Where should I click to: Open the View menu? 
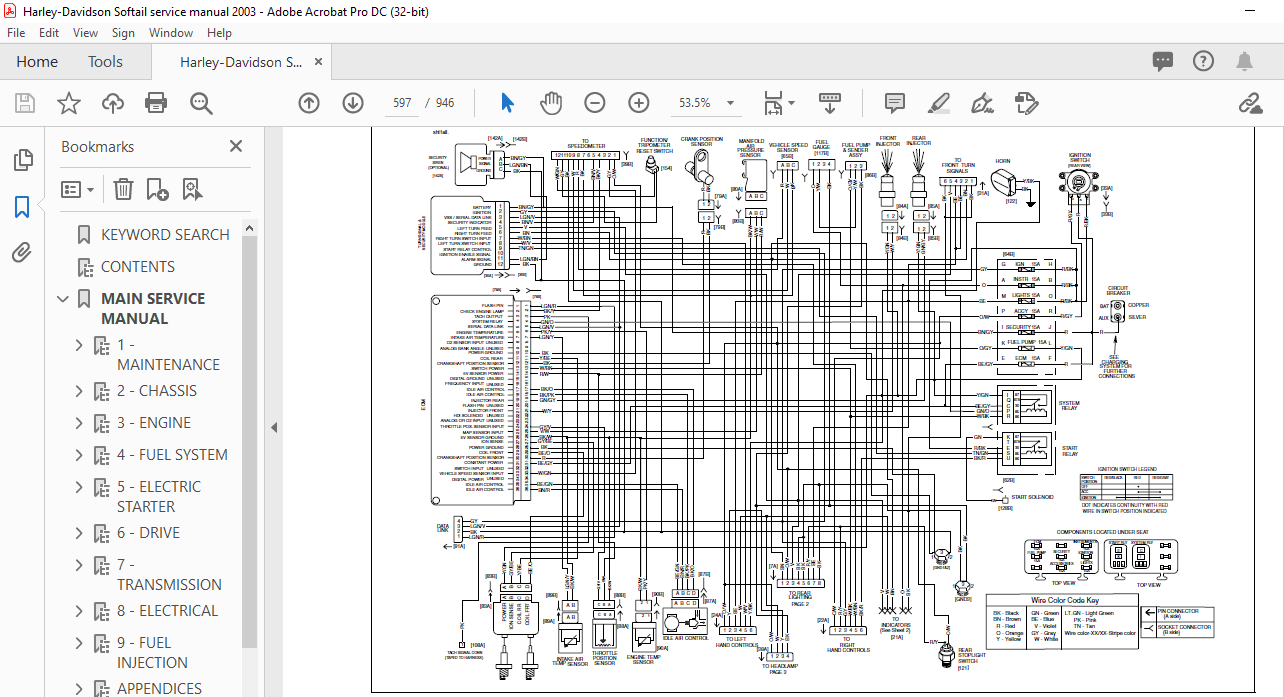pos(85,33)
